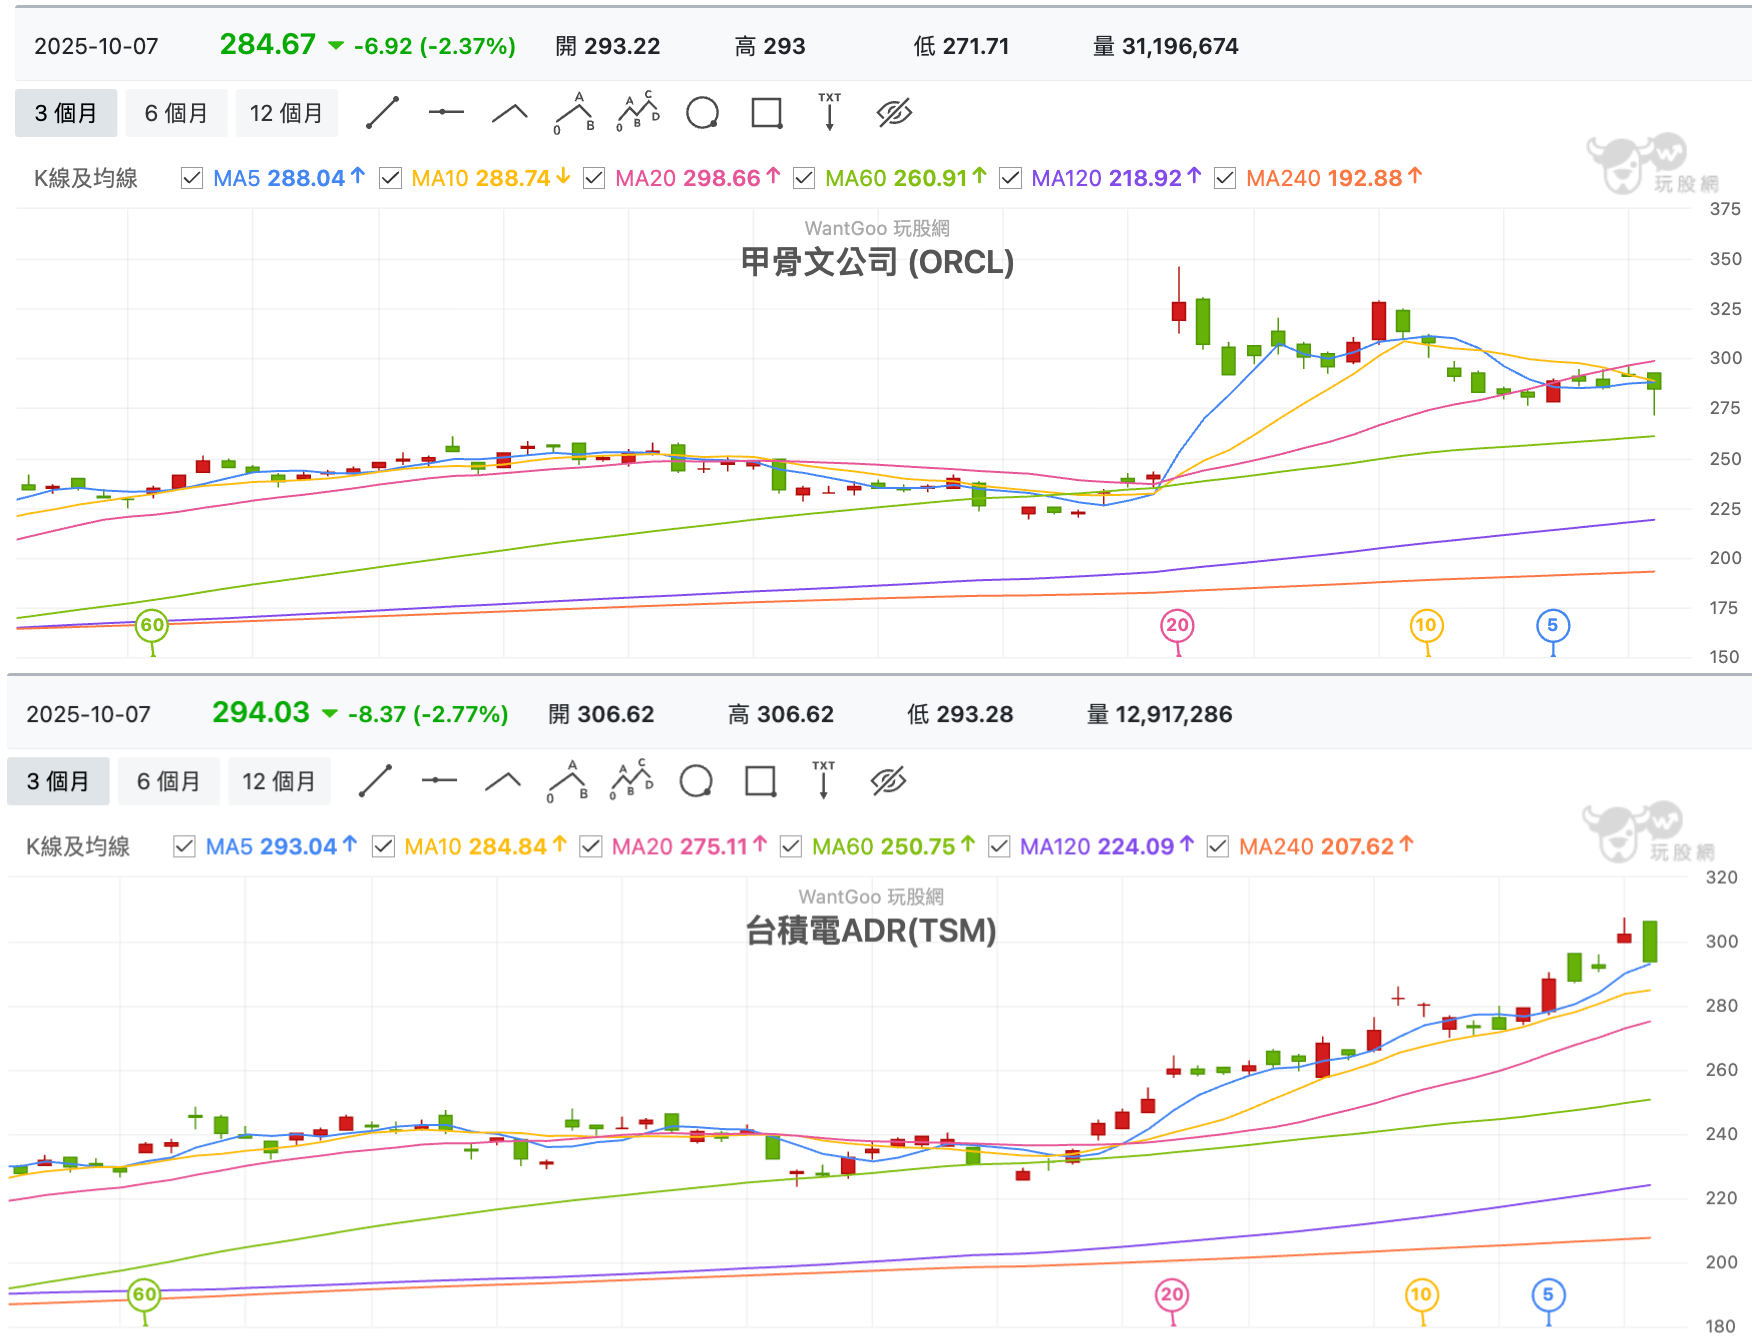The height and width of the screenshot is (1339, 1752).
Task: Select the circle drawing tool in TSM chart
Action: click(696, 781)
